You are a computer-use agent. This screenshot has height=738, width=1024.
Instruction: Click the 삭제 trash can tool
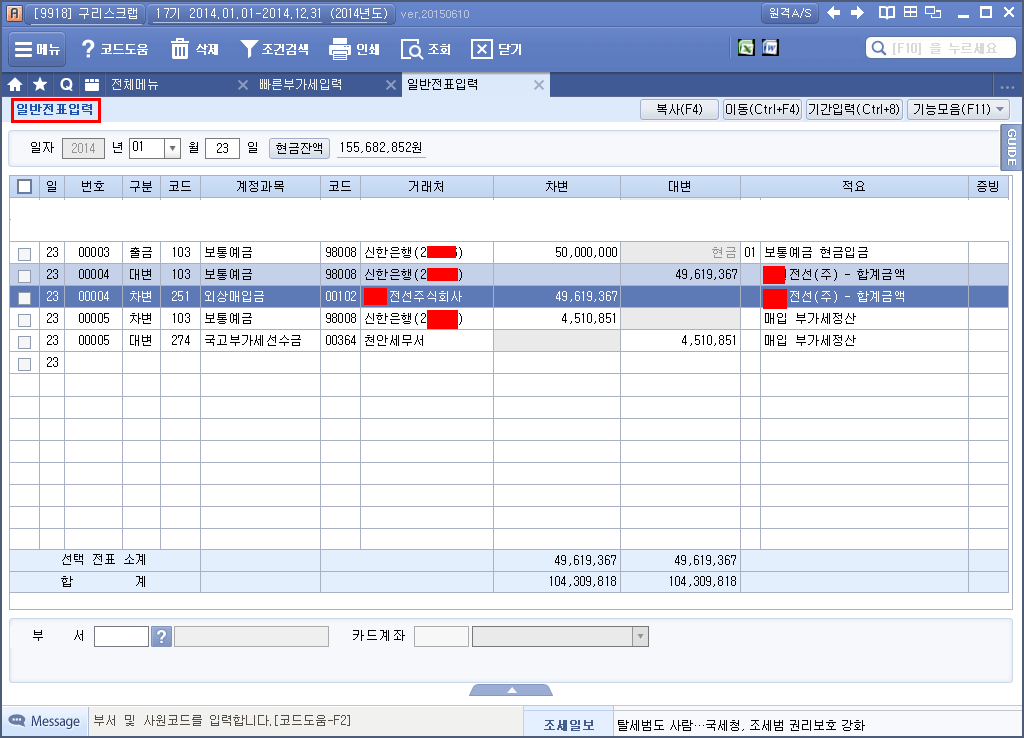194,50
